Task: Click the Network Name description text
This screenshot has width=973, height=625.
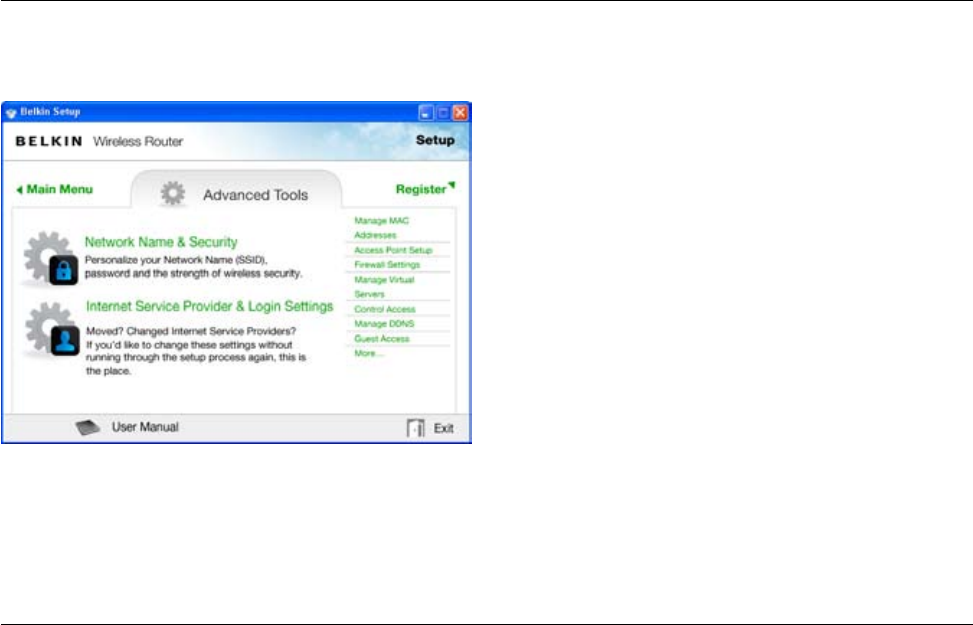Action: (193, 266)
